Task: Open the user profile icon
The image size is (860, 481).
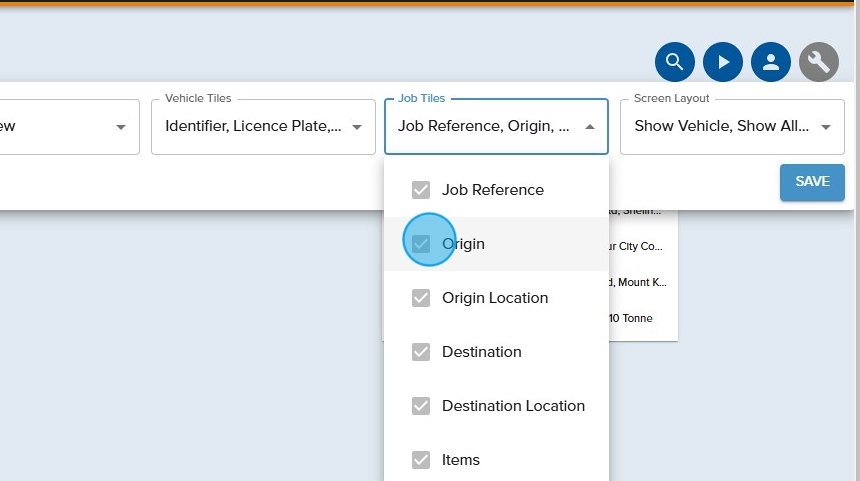Action: [x=771, y=62]
